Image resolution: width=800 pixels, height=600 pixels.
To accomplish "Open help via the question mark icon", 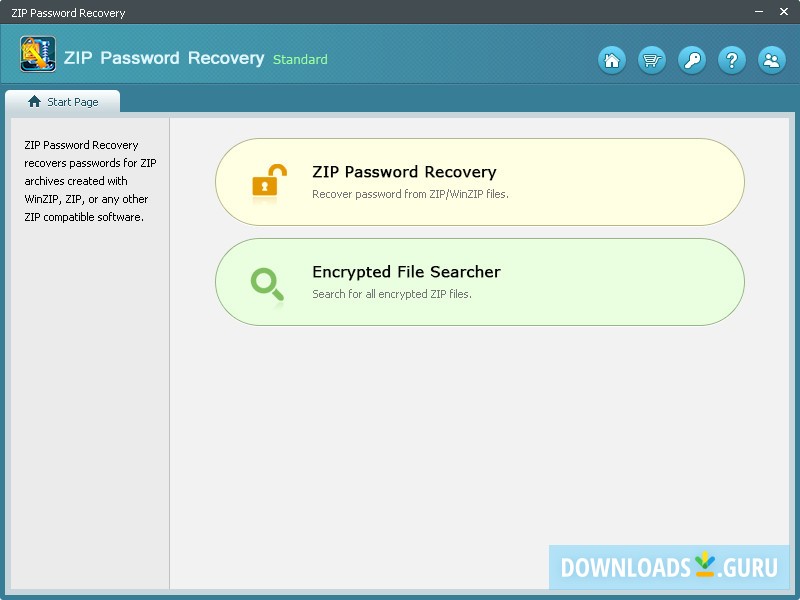I will tap(732, 61).
